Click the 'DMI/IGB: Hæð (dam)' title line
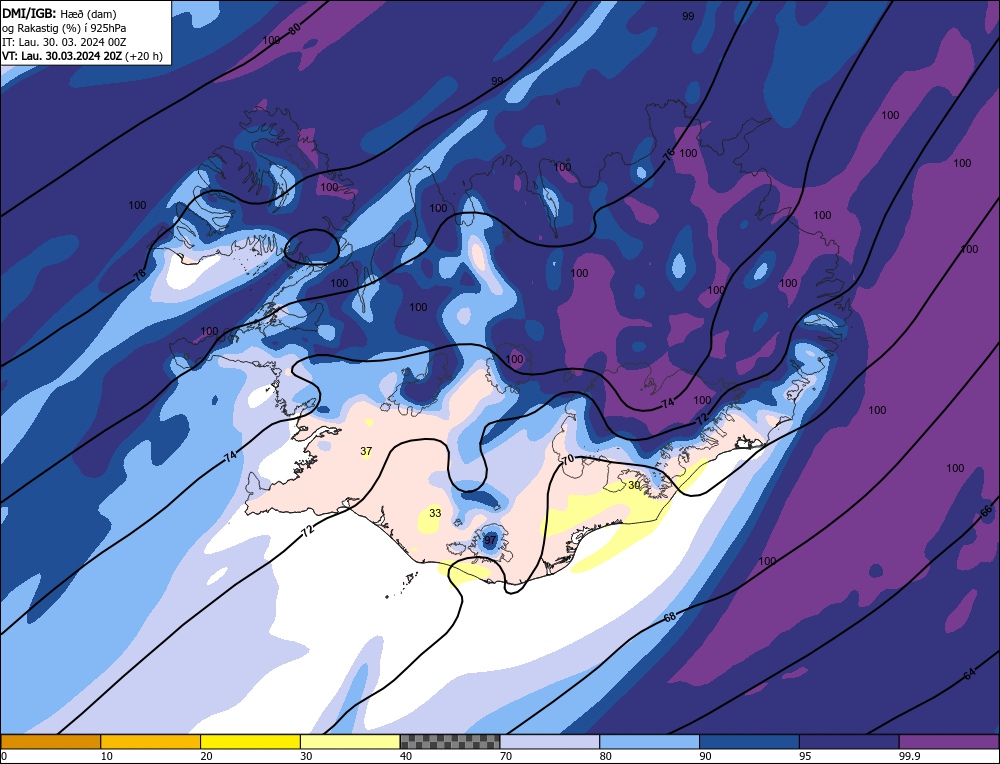The image size is (1000, 764). pyautogui.click(x=59, y=13)
